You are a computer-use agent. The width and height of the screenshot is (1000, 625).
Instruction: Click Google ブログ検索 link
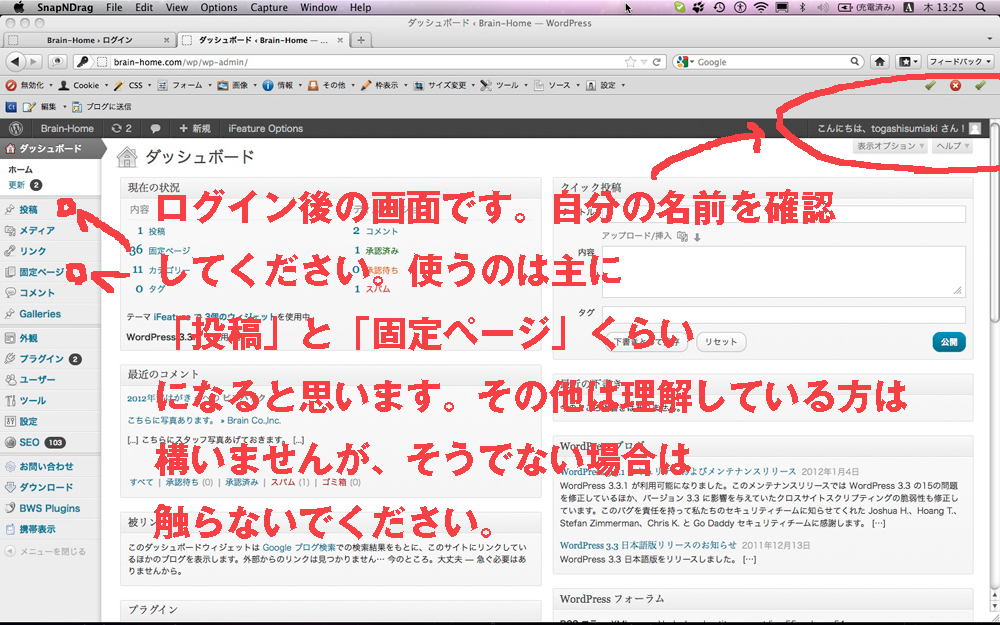(299, 547)
